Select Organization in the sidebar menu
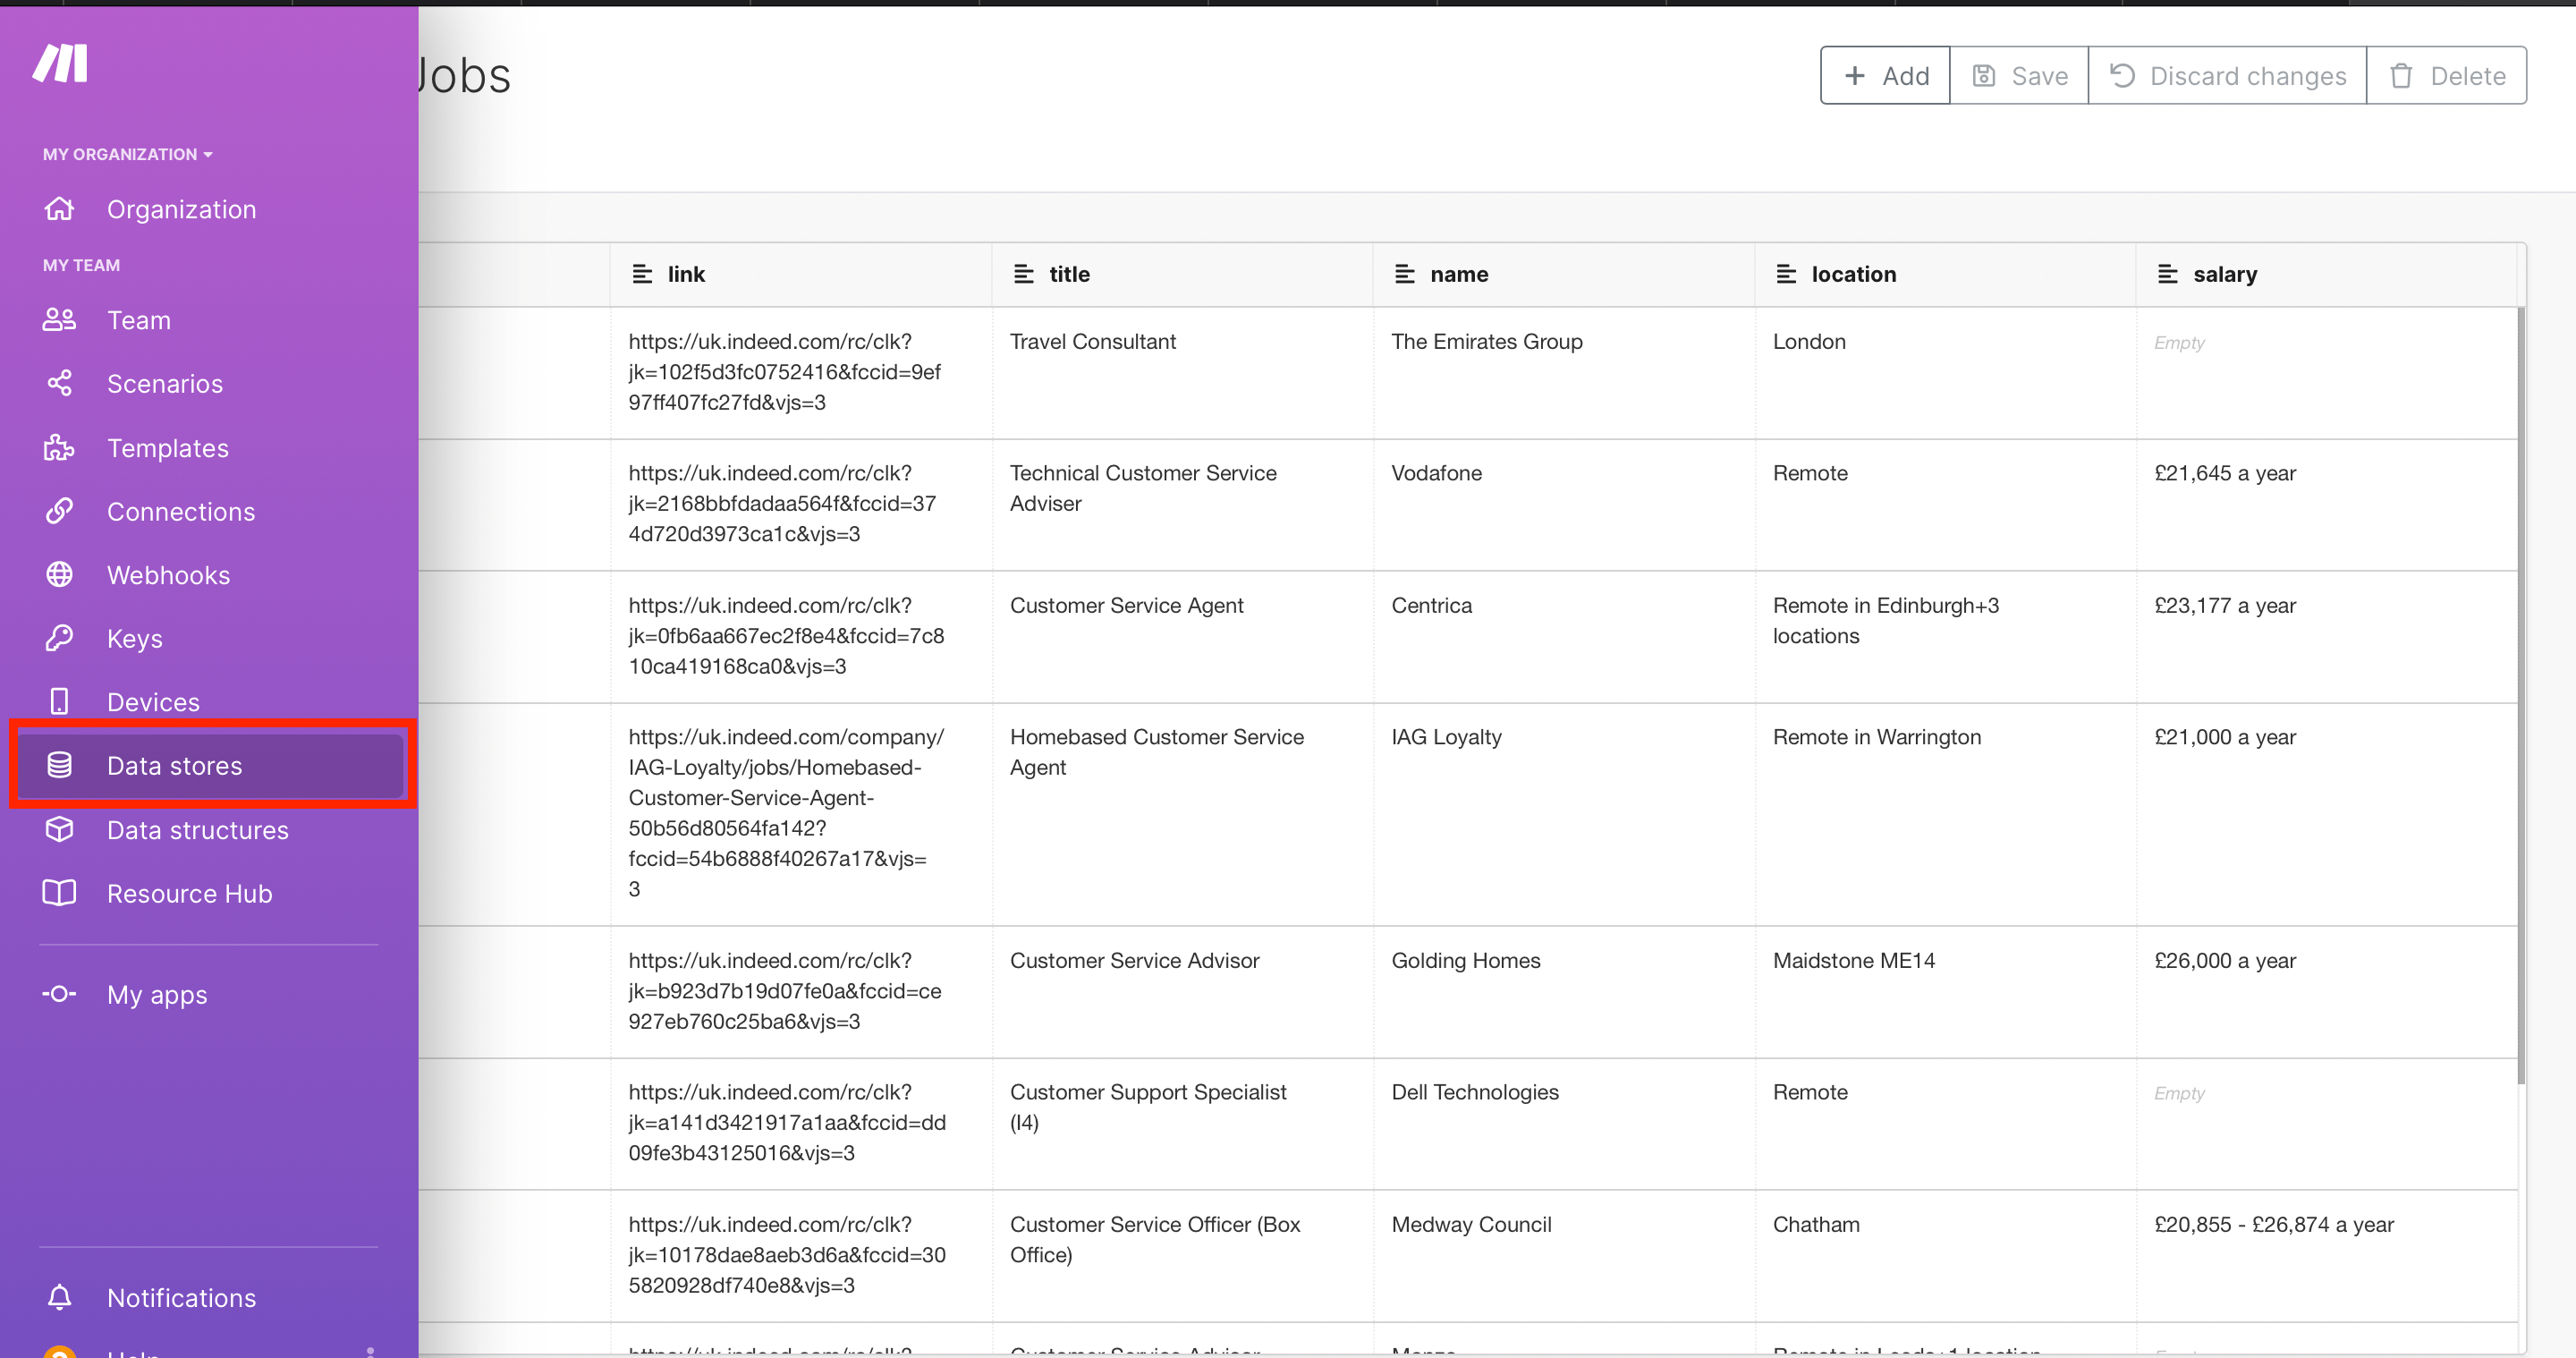Viewport: 2576px width, 1358px height. point(181,209)
